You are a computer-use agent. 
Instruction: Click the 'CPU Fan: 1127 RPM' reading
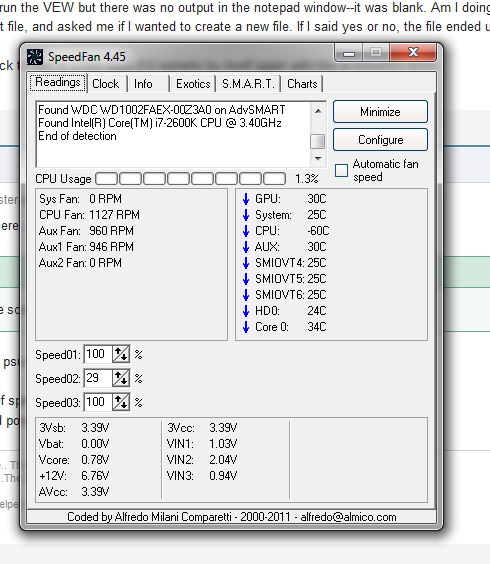[x=89, y=215]
